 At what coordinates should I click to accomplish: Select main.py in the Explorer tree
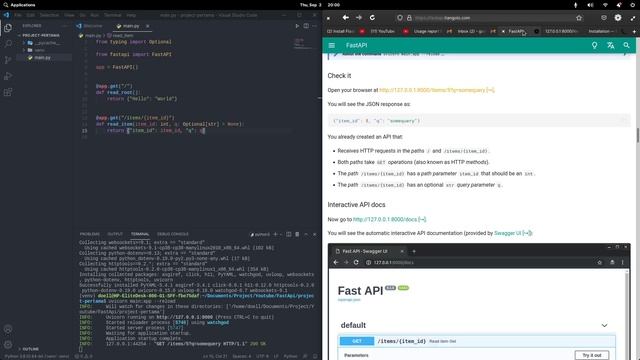coord(42,58)
